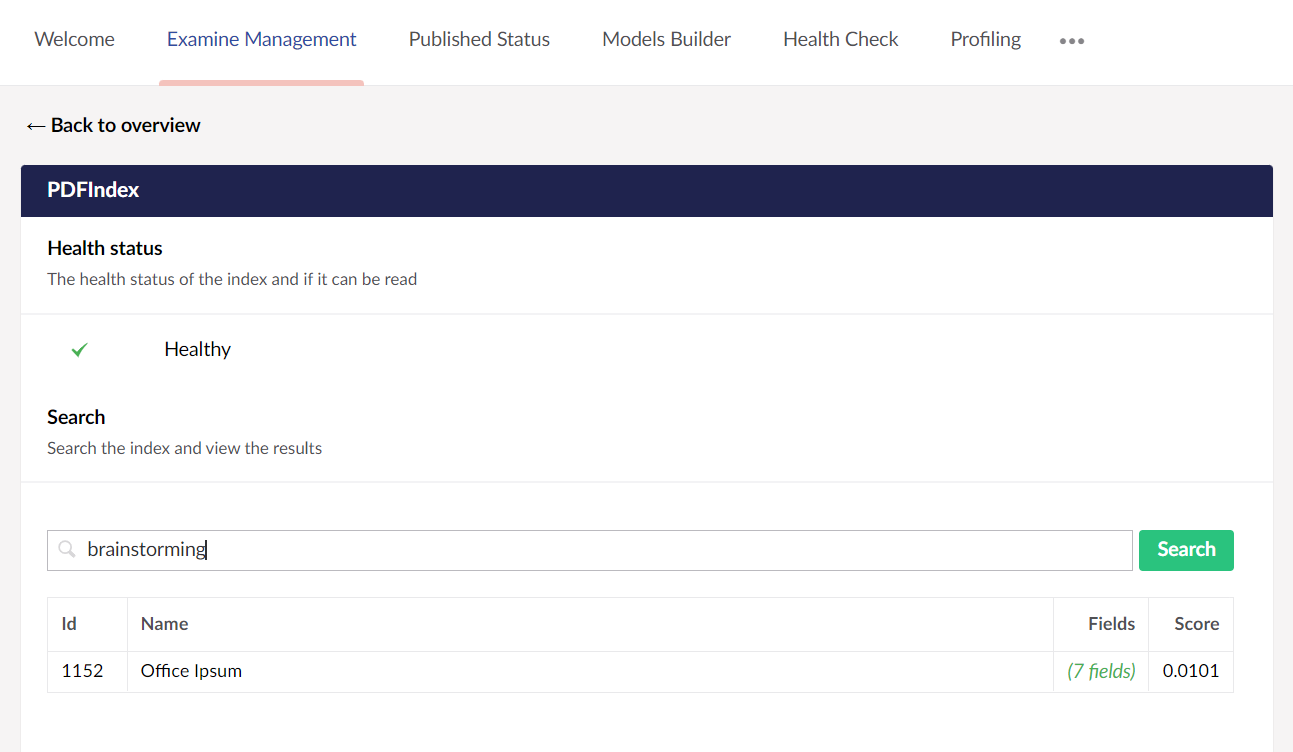Viewport: 1293px width, 752px height.
Task: Click the Office Ipsum result name
Action: pyautogui.click(x=191, y=671)
